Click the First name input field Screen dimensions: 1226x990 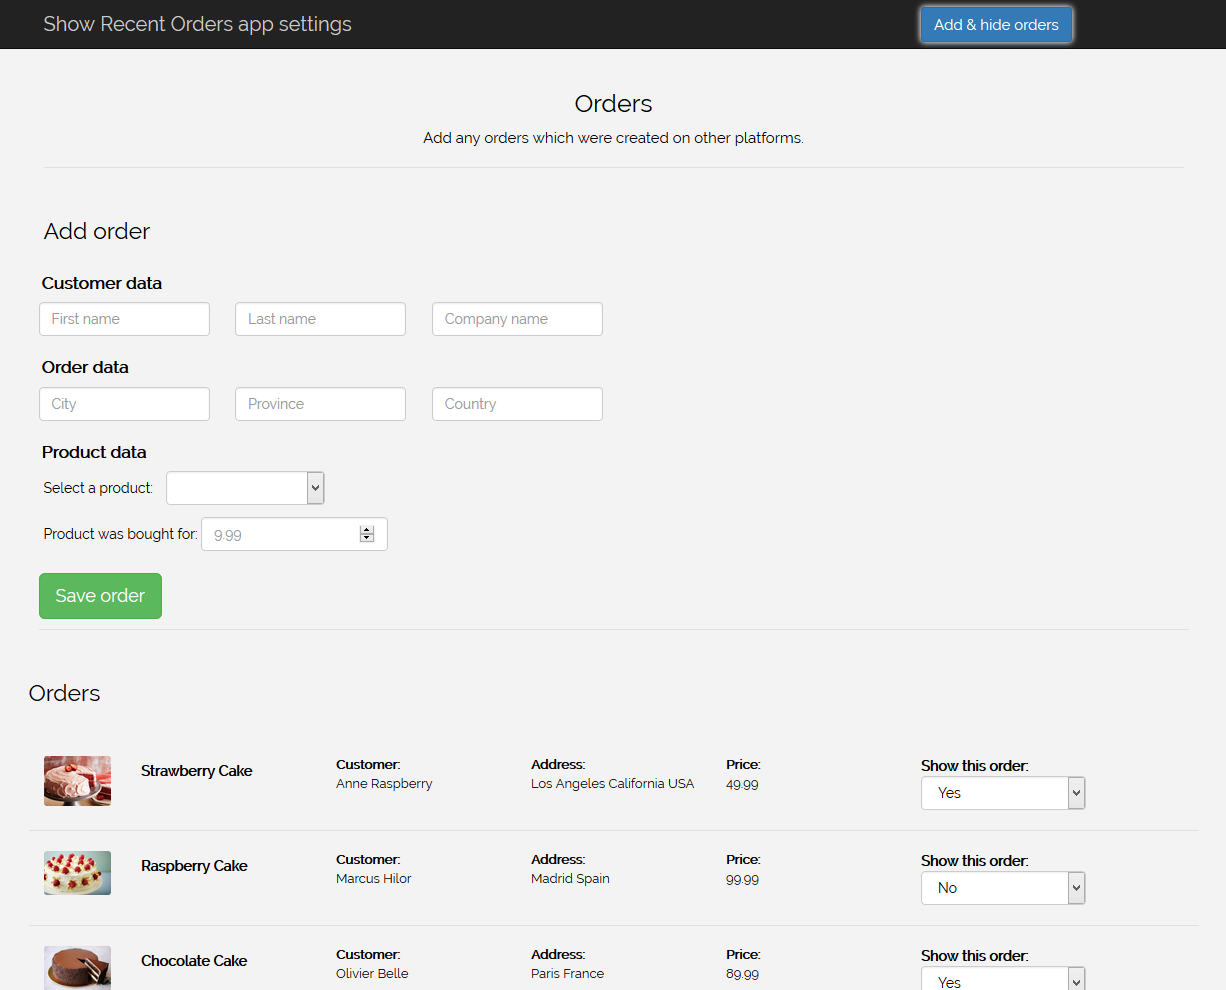[x=124, y=318]
